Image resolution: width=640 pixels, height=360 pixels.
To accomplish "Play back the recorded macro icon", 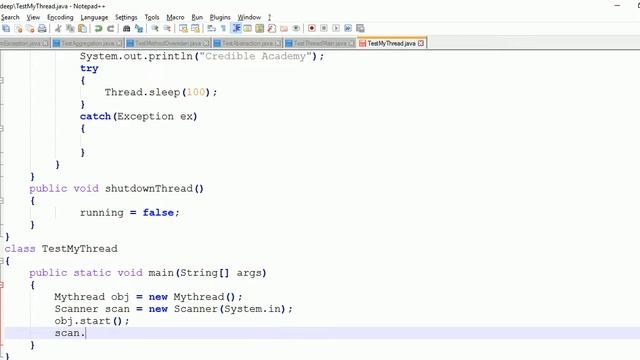I will (336, 28).
